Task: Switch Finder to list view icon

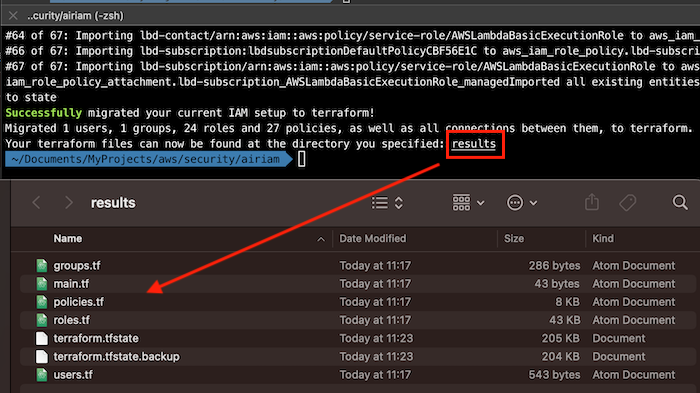Action: [379, 203]
